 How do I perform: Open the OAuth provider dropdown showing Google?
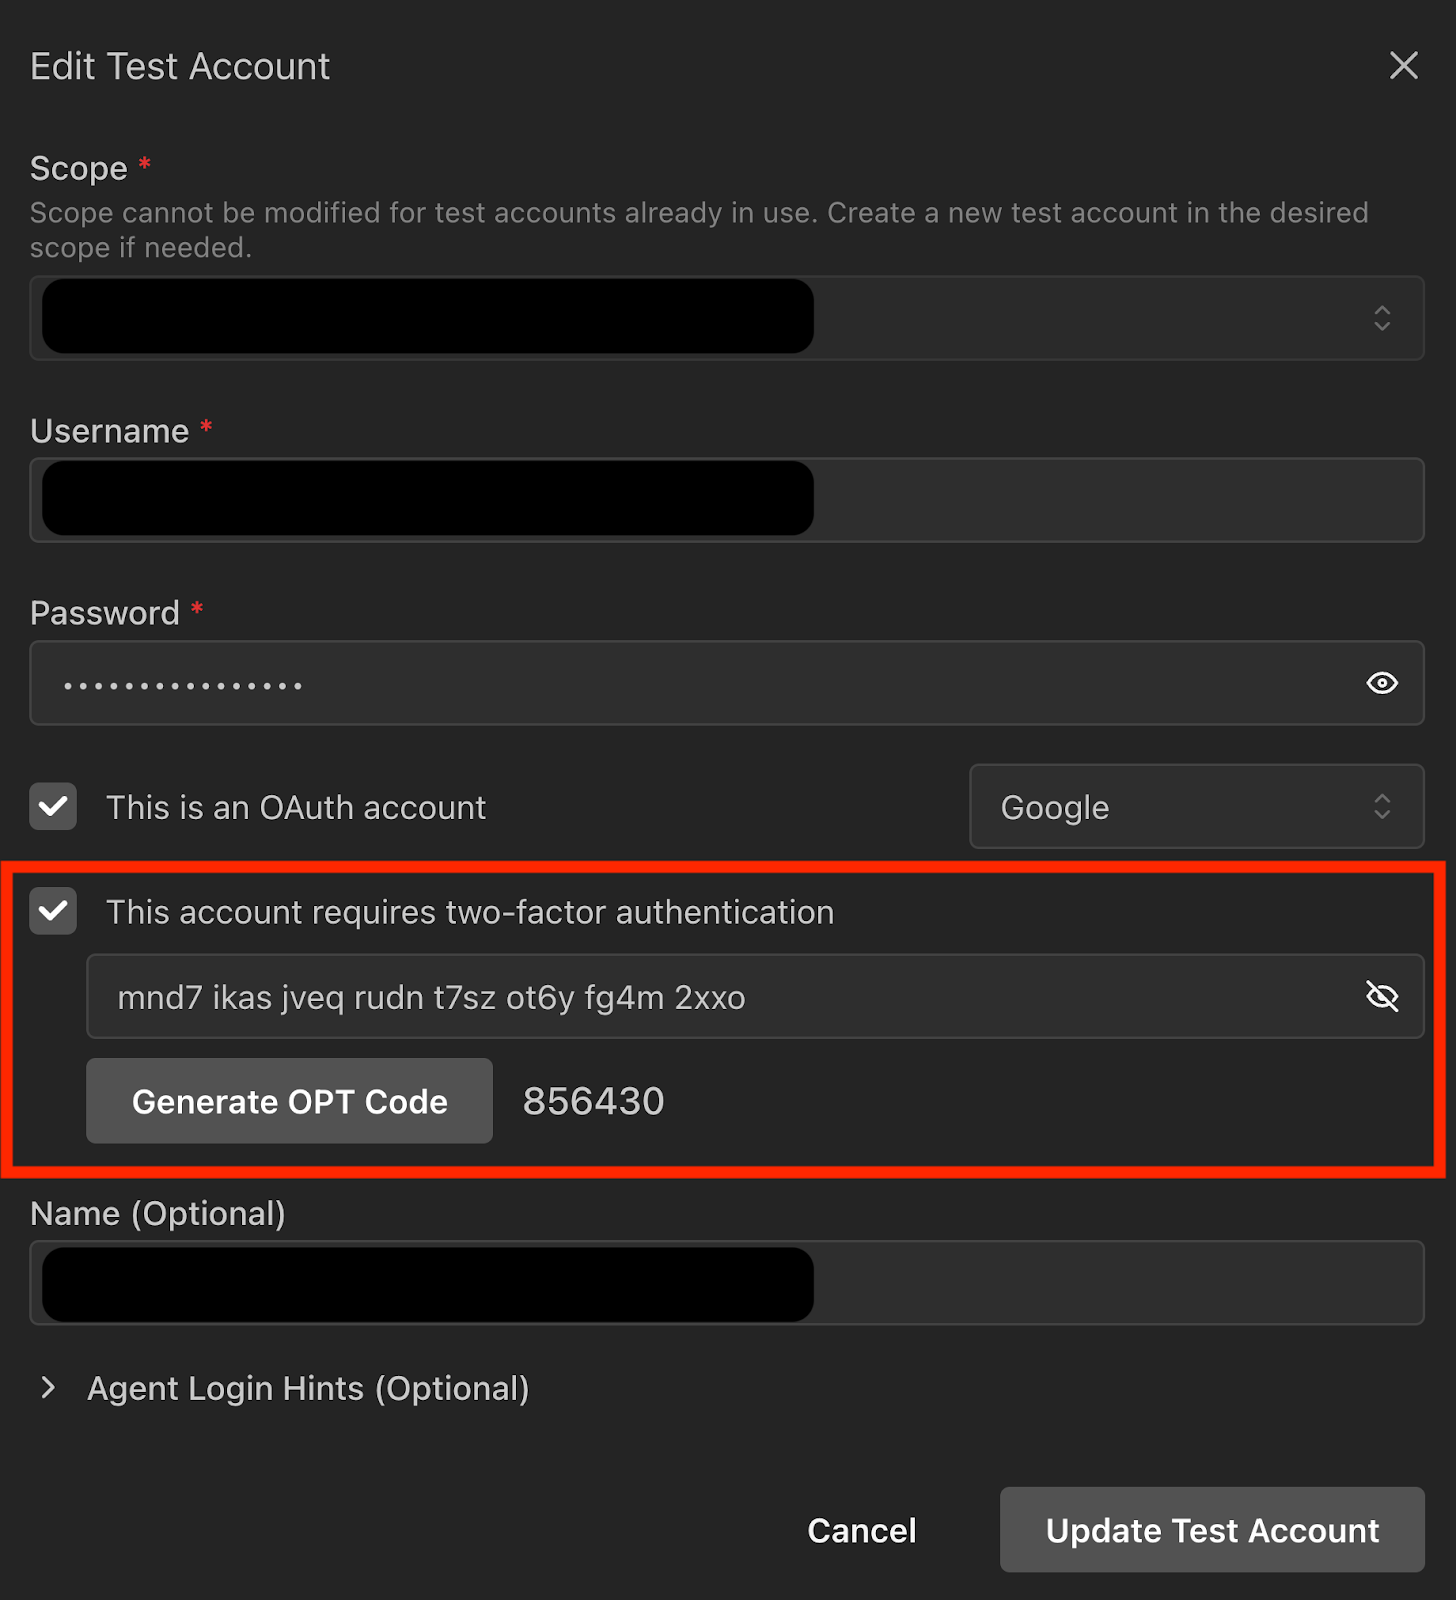coord(1196,807)
